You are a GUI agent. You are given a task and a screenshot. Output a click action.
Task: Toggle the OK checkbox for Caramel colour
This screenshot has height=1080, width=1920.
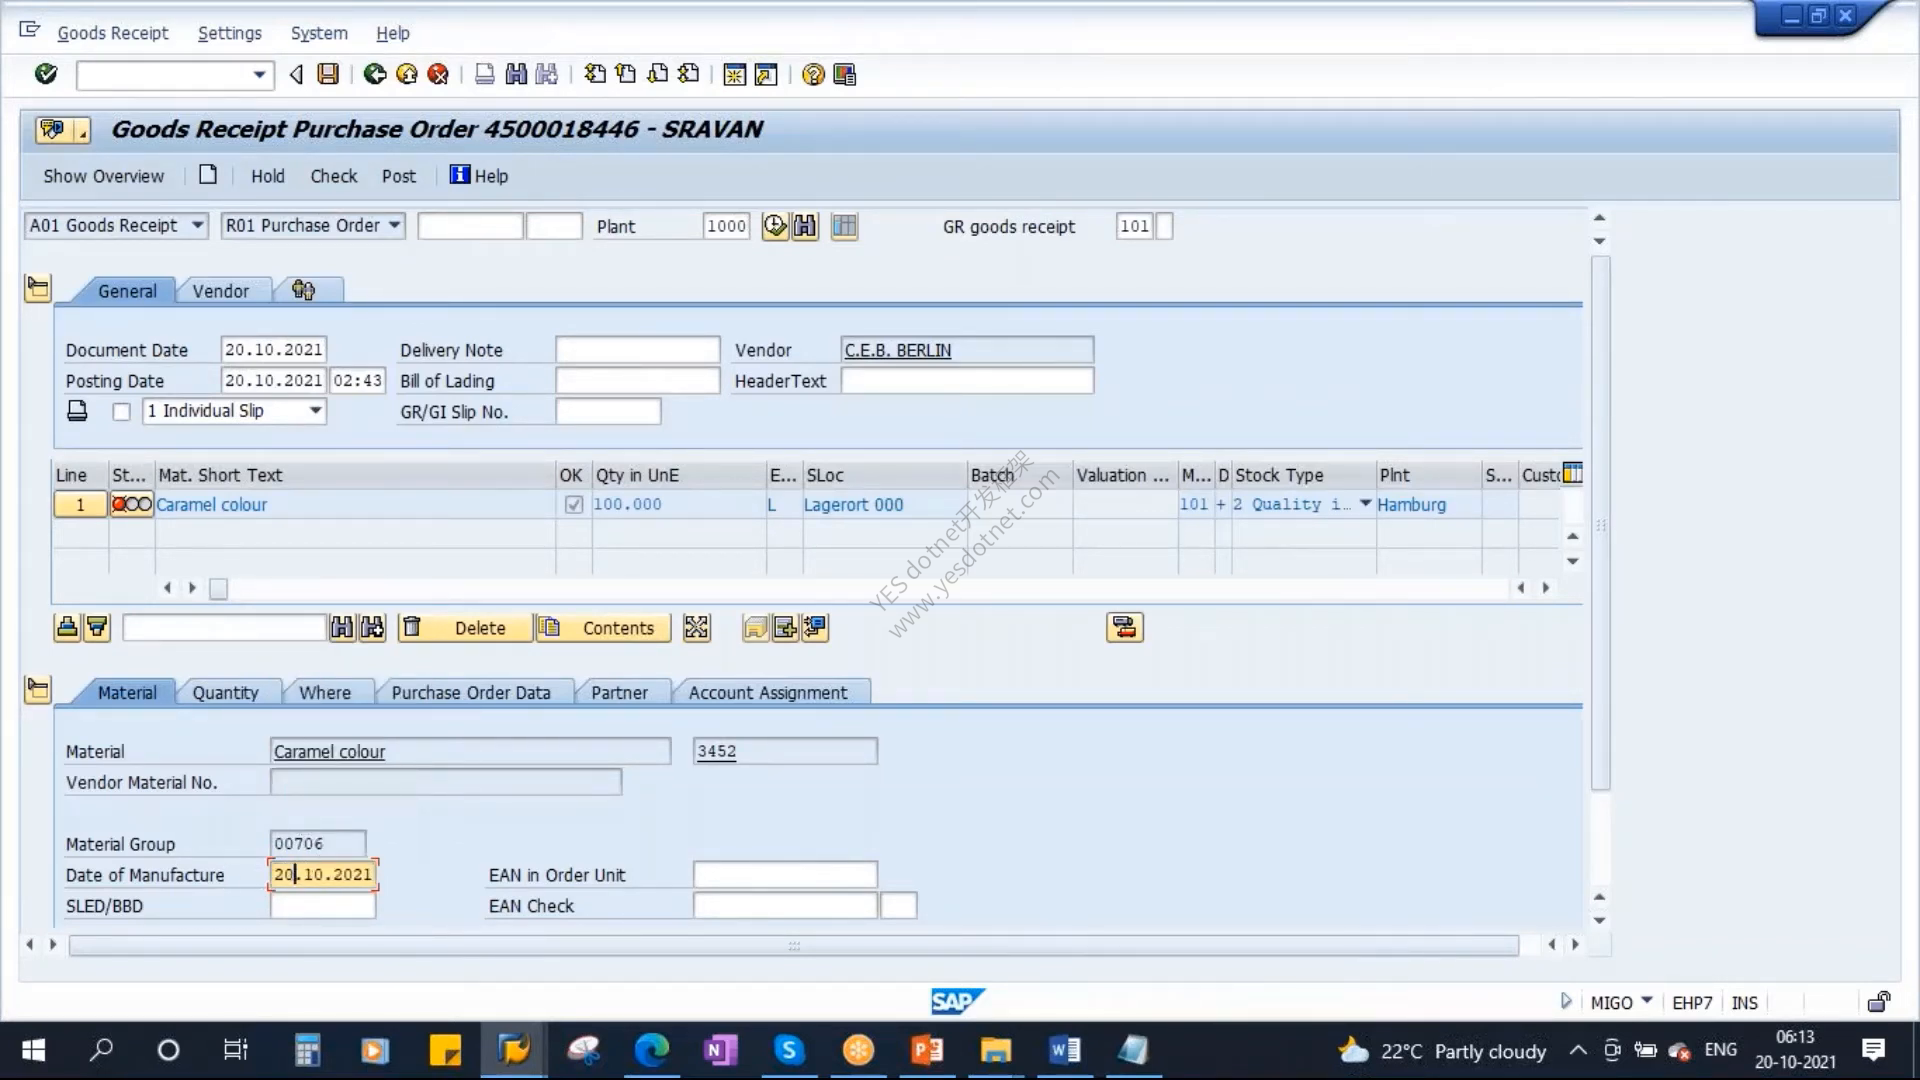(574, 505)
